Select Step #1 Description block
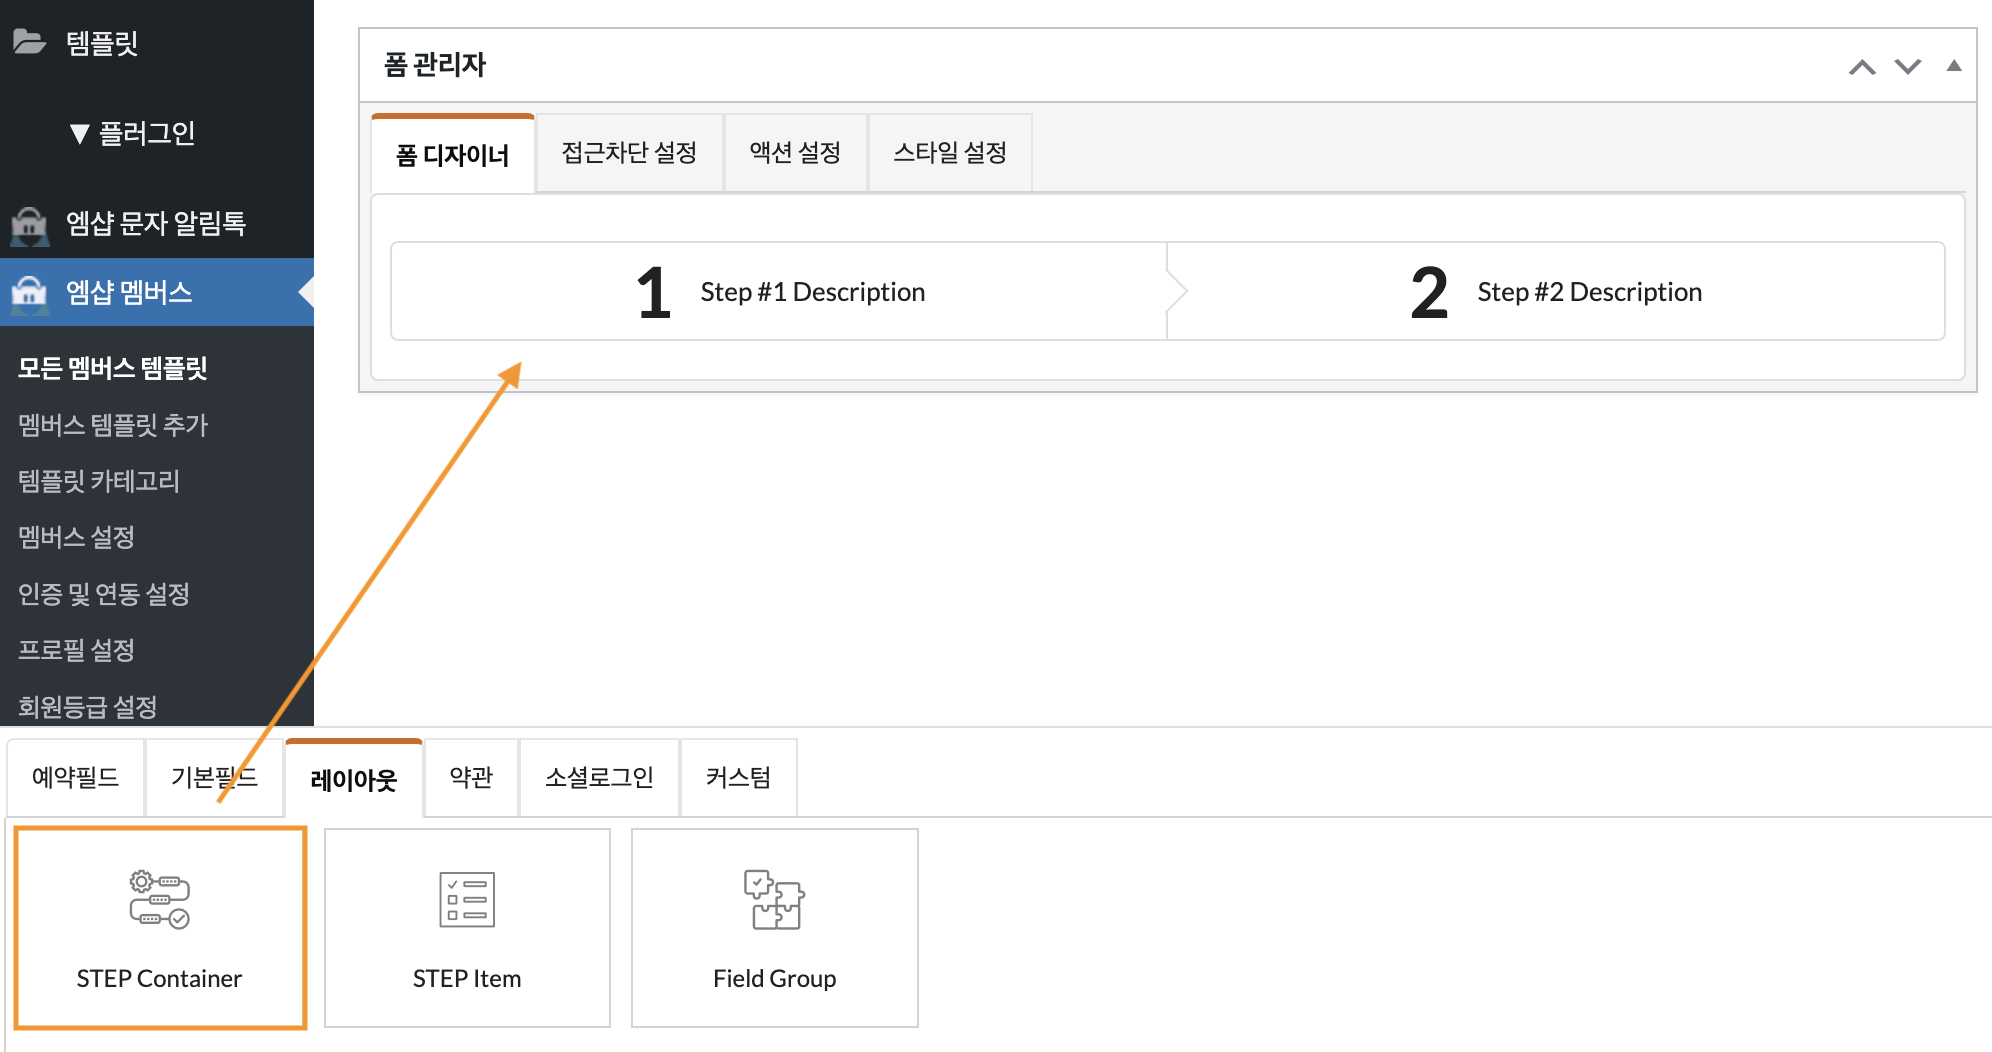The image size is (1992, 1052). [779, 292]
